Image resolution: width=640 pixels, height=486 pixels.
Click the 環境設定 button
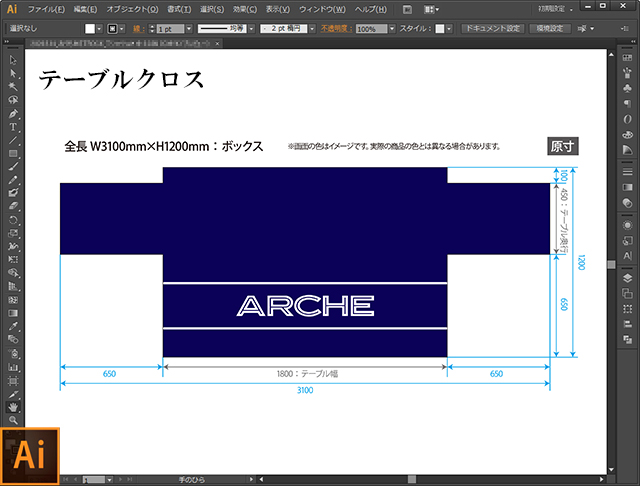click(x=549, y=28)
